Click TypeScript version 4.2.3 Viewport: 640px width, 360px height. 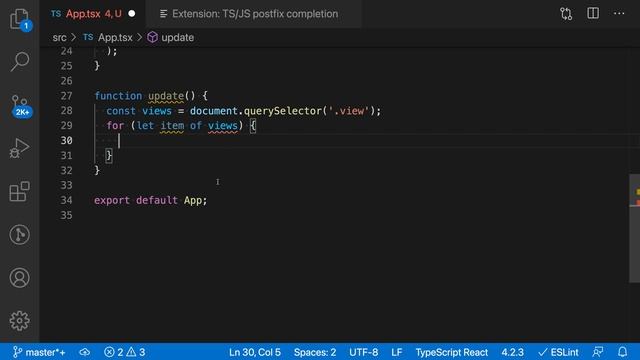click(x=512, y=352)
